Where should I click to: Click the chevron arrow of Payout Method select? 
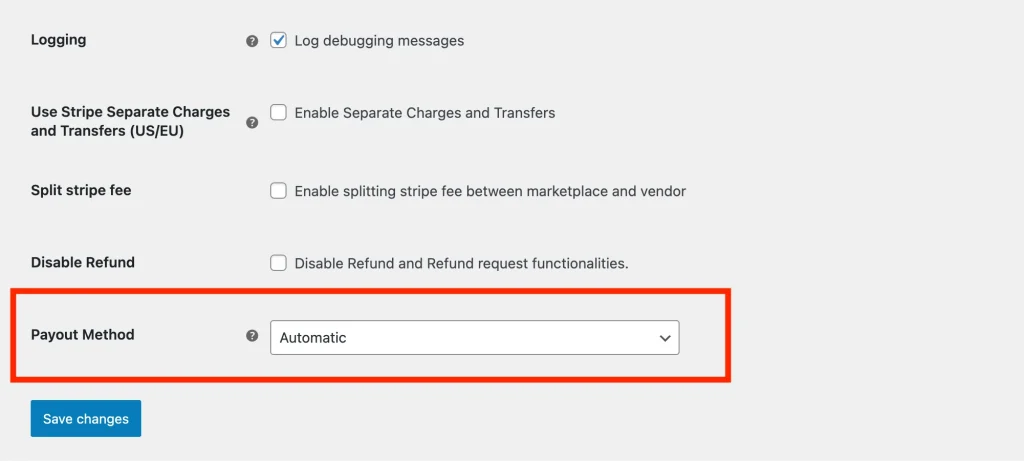(665, 338)
